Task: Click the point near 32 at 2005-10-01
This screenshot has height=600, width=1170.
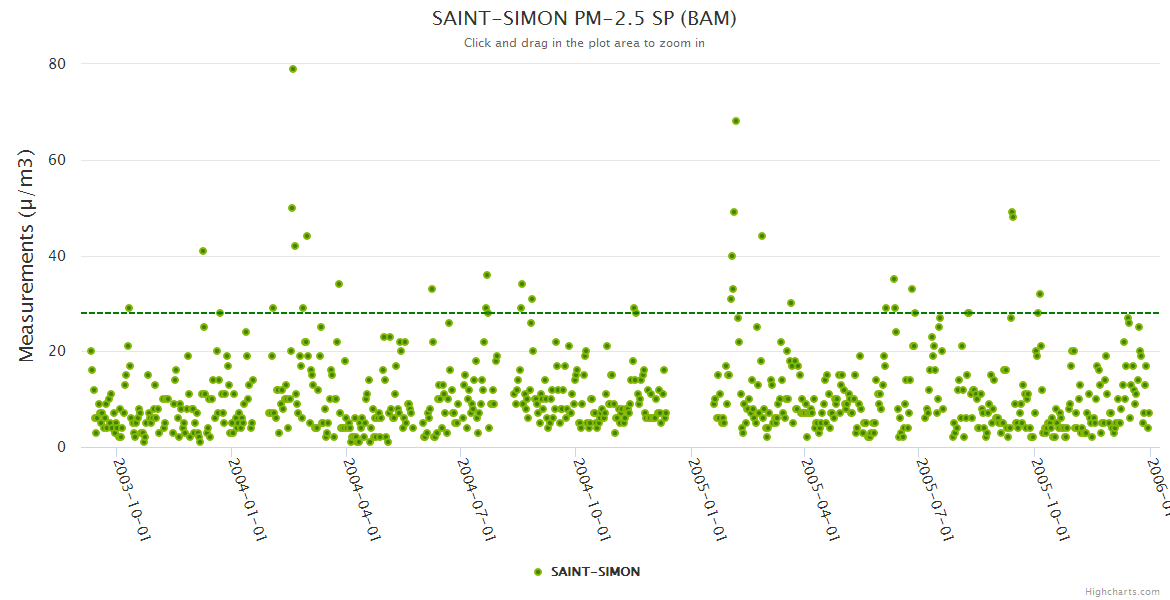Action: (x=1040, y=294)
